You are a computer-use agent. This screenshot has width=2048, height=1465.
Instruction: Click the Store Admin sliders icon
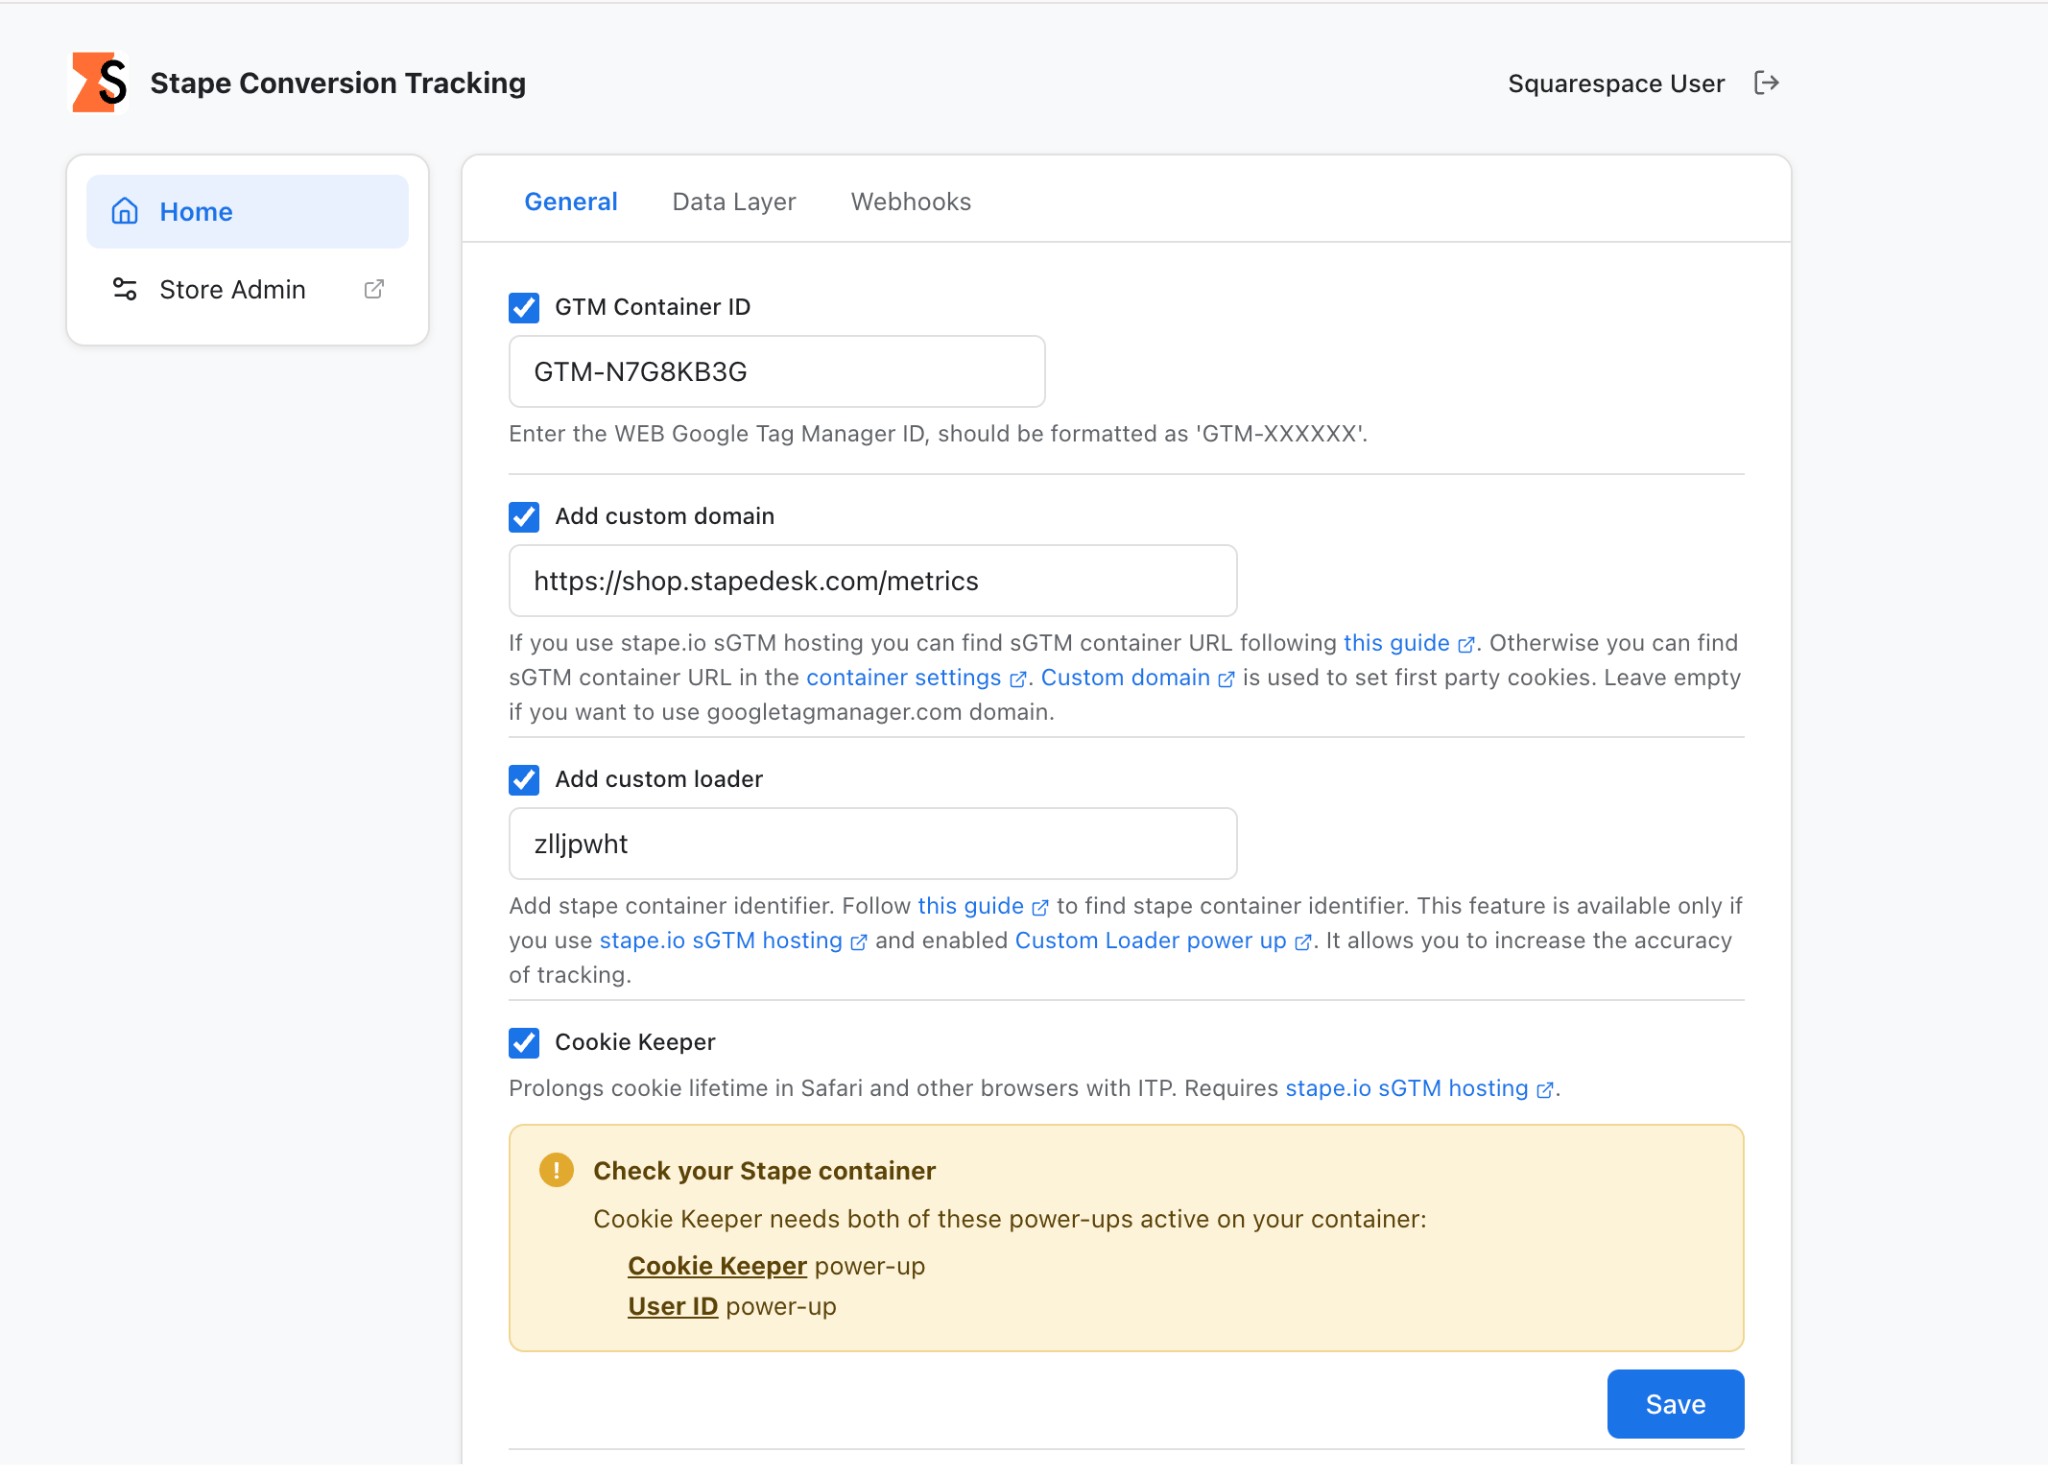[x=125, y=289]
